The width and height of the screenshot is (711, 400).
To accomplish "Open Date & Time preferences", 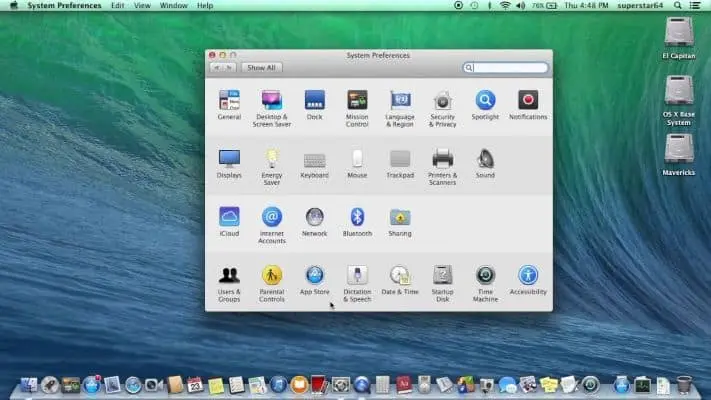I will tap(399, 280).
